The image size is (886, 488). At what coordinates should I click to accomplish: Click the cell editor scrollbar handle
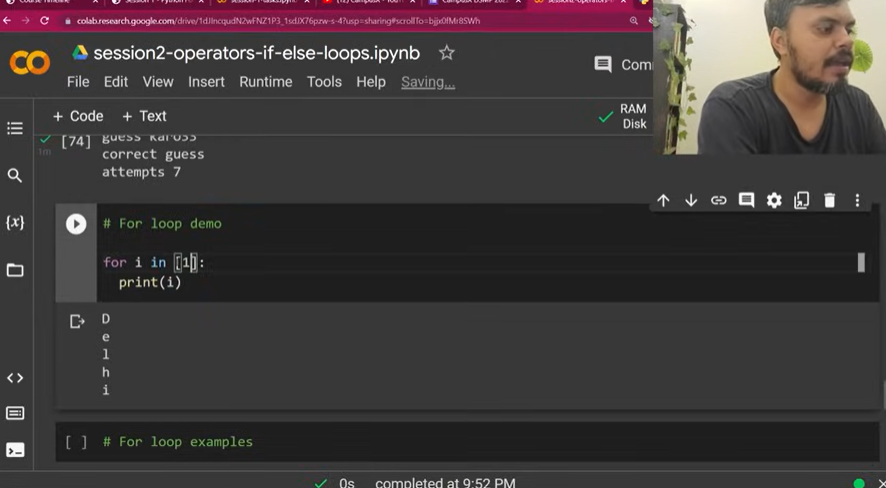(861, 263)
